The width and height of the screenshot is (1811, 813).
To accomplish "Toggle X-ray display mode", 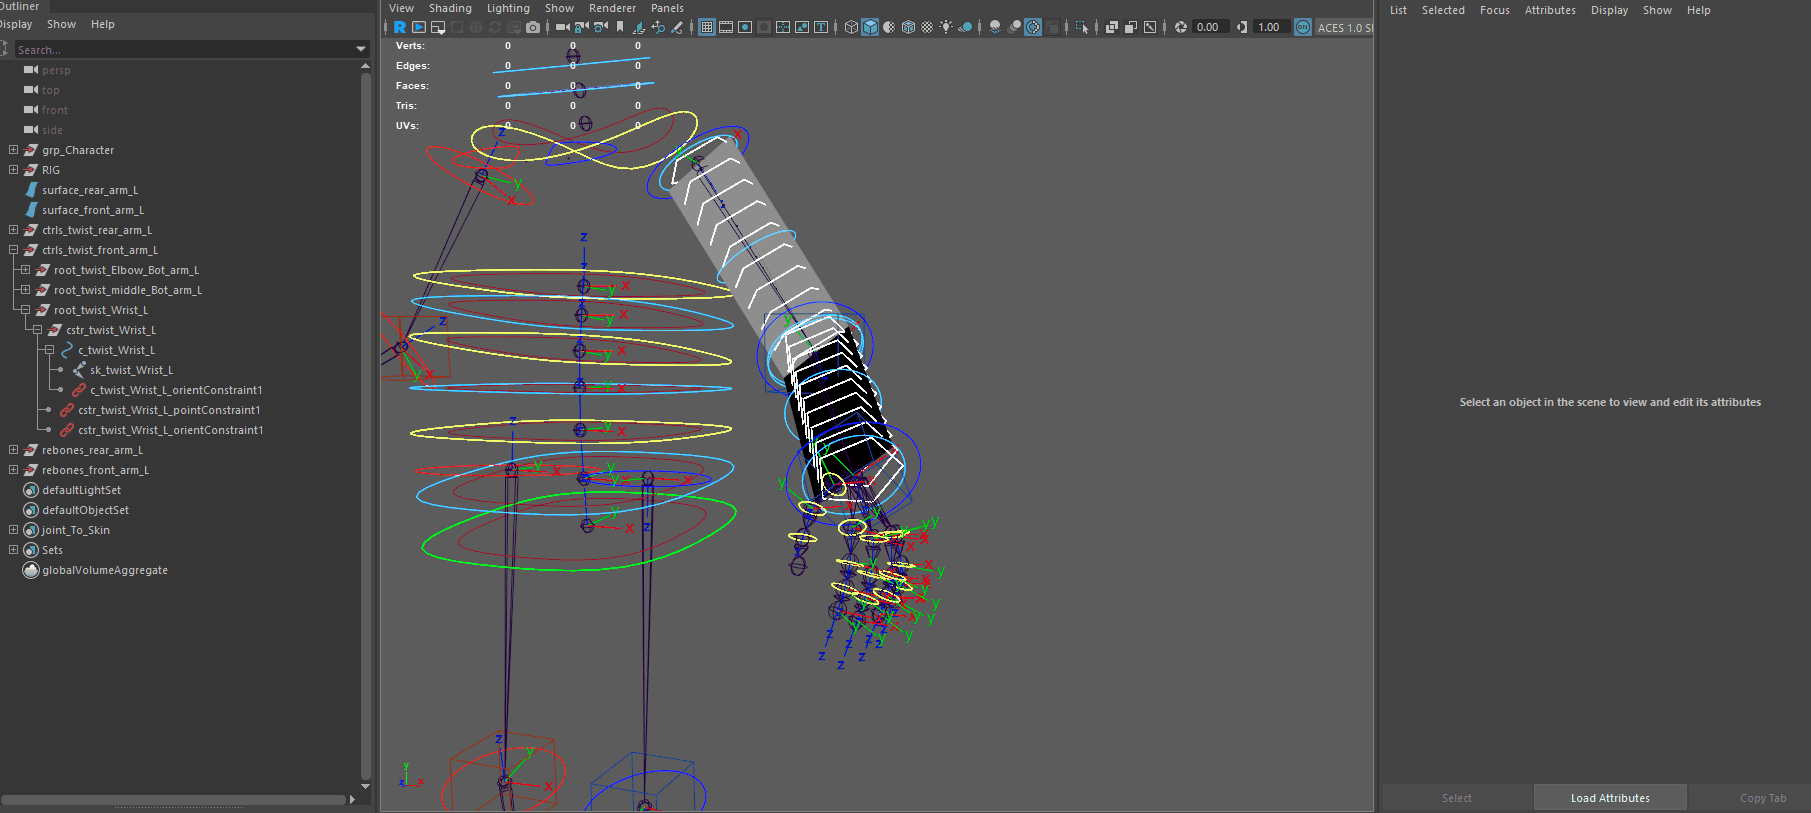I will pos(1112,27).
